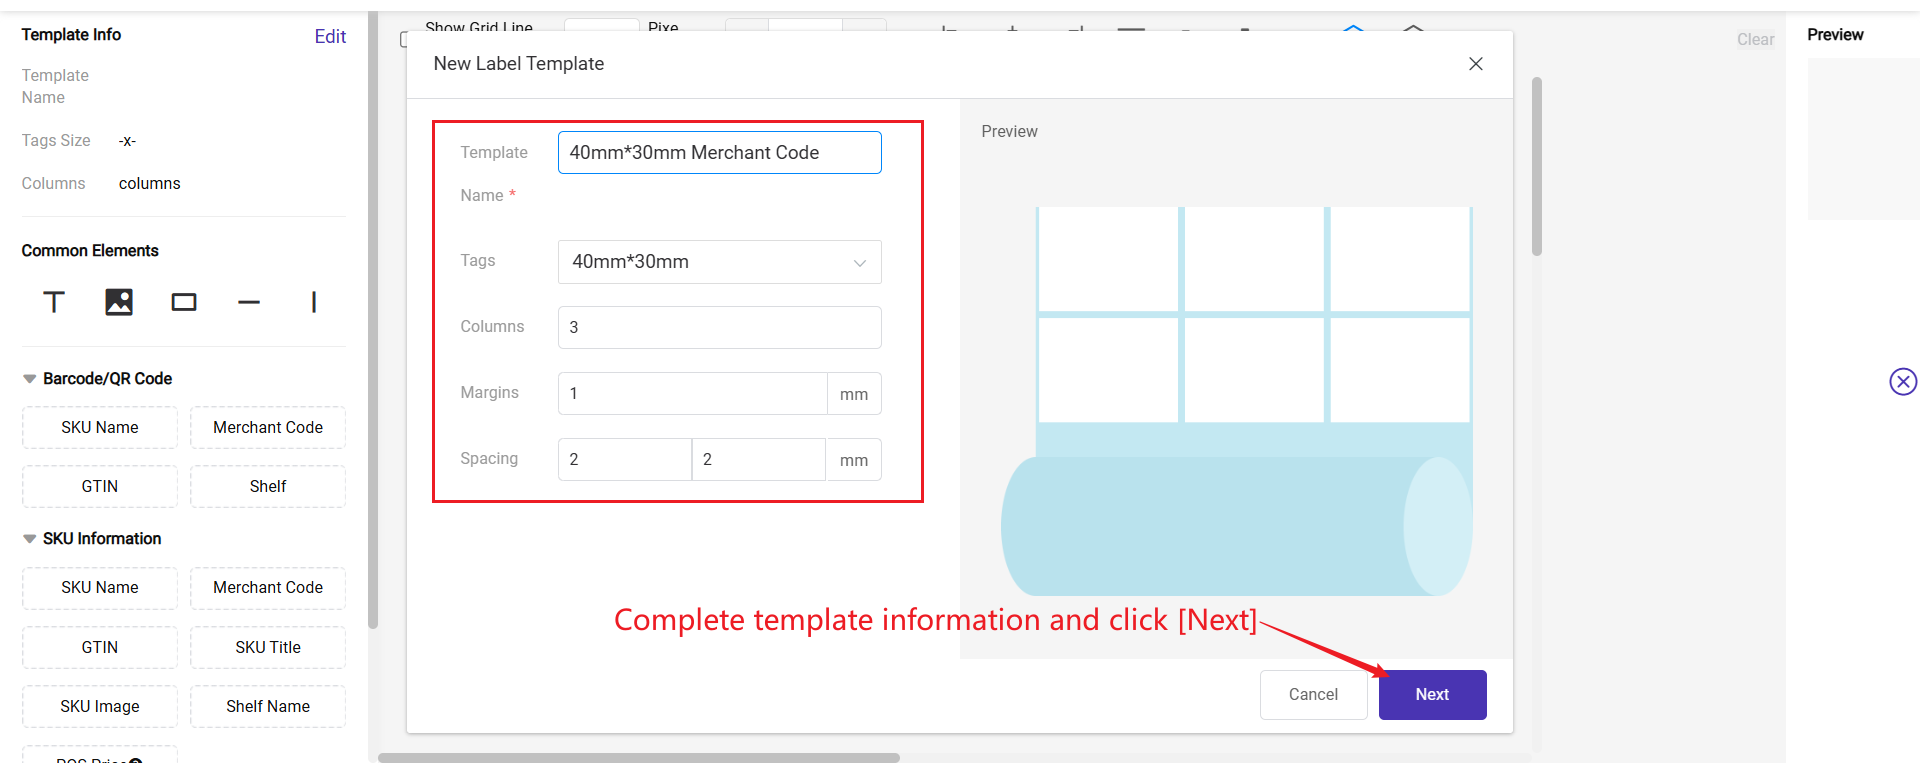Image resolution: width=1920 pixels, height=763 pixels.
Task: Collapse the Barcode/QR Code section
Action: click(x=30, y=379)
